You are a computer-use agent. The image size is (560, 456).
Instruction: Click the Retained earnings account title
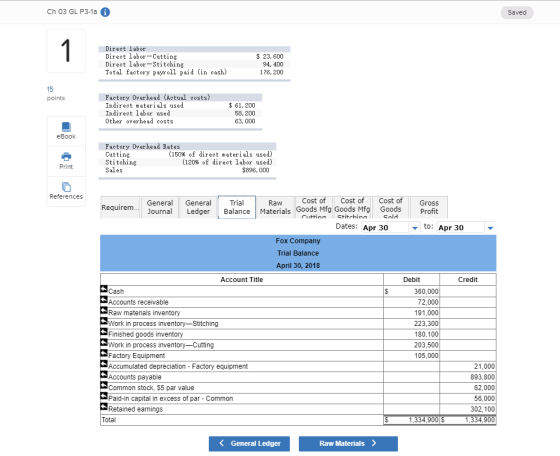coord(135,409)
